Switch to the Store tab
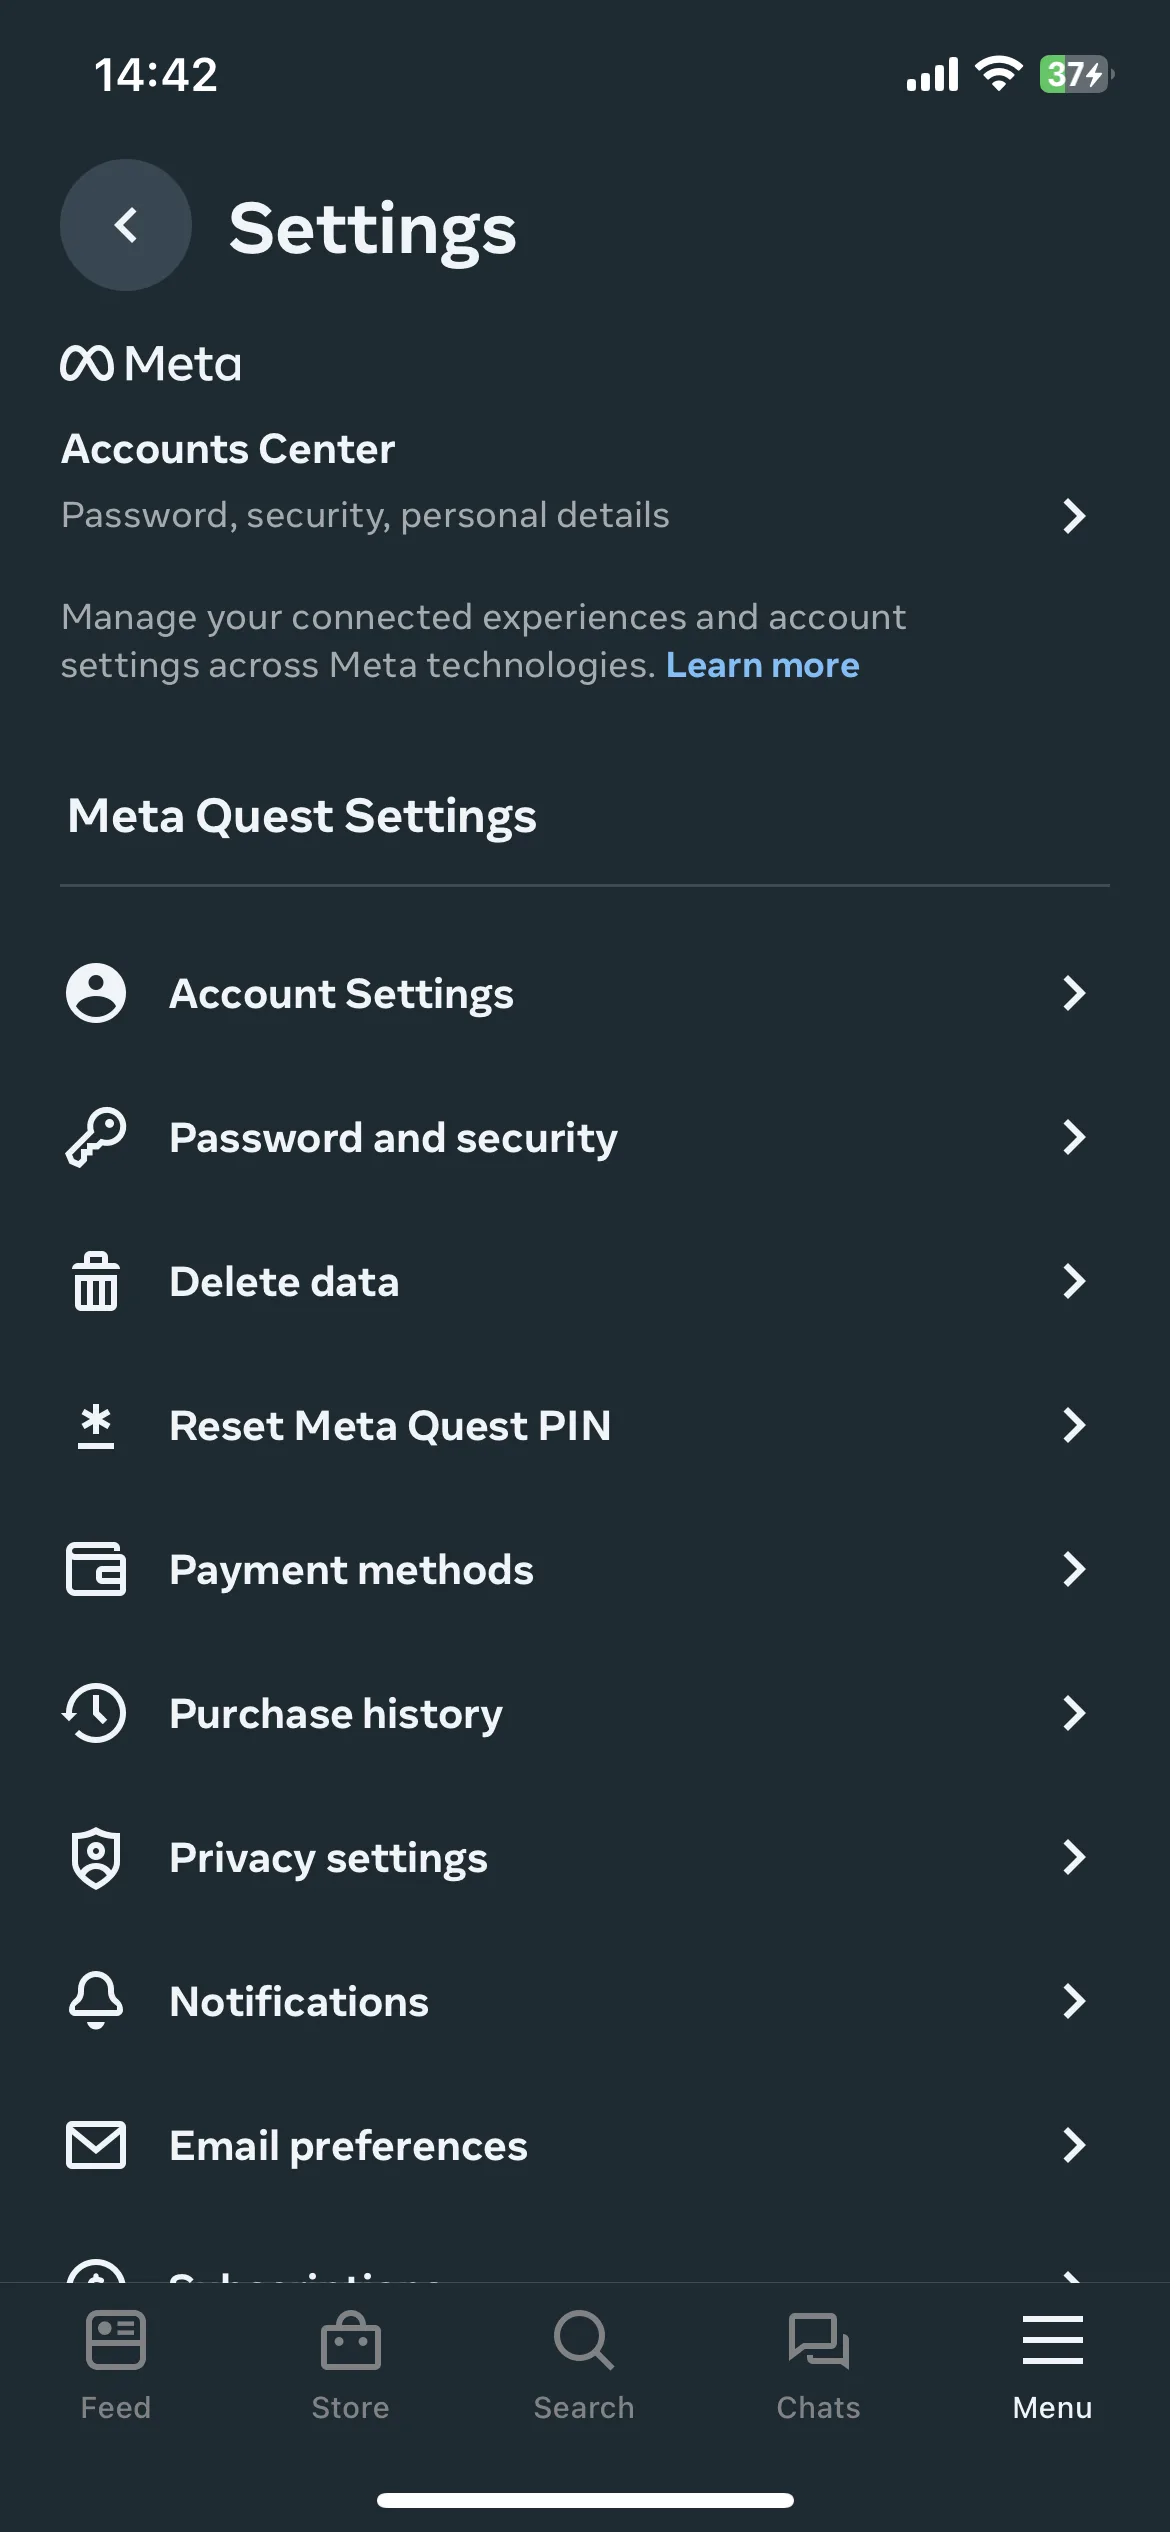Viewport: 1170px width, 2532px height. click(350, 2366)
